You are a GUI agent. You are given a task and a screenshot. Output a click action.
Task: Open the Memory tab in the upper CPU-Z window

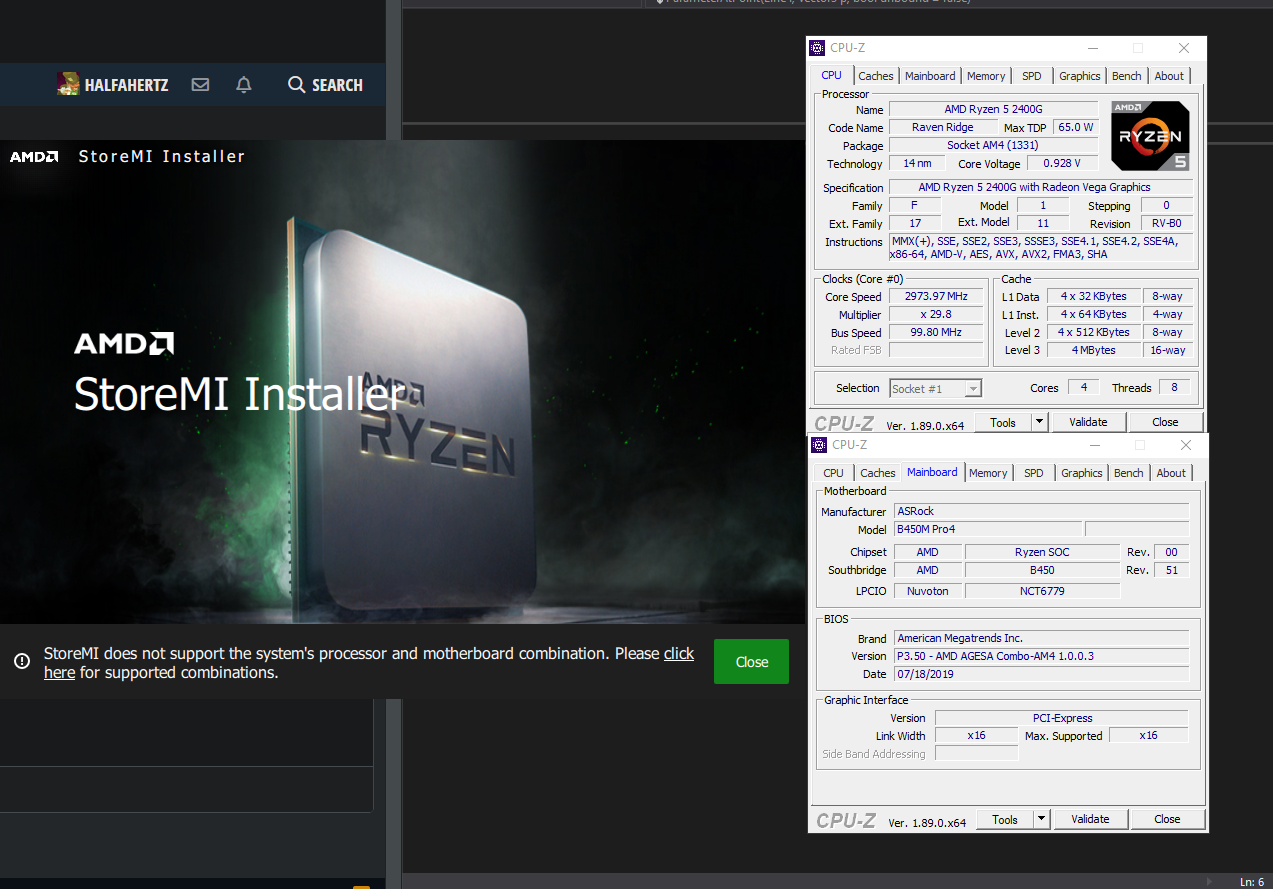[986, 76]
